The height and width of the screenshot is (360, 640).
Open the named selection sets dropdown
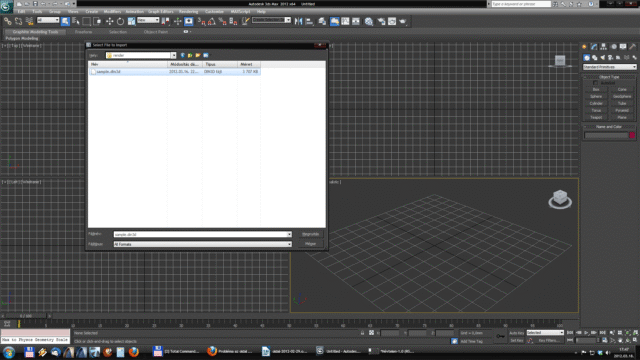[271, 20]
